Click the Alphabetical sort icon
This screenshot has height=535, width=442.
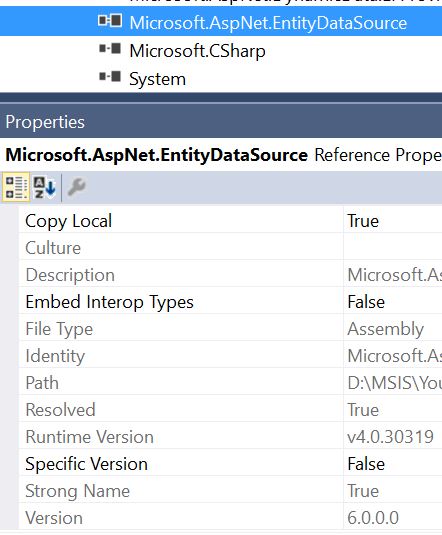coord(44,187)
